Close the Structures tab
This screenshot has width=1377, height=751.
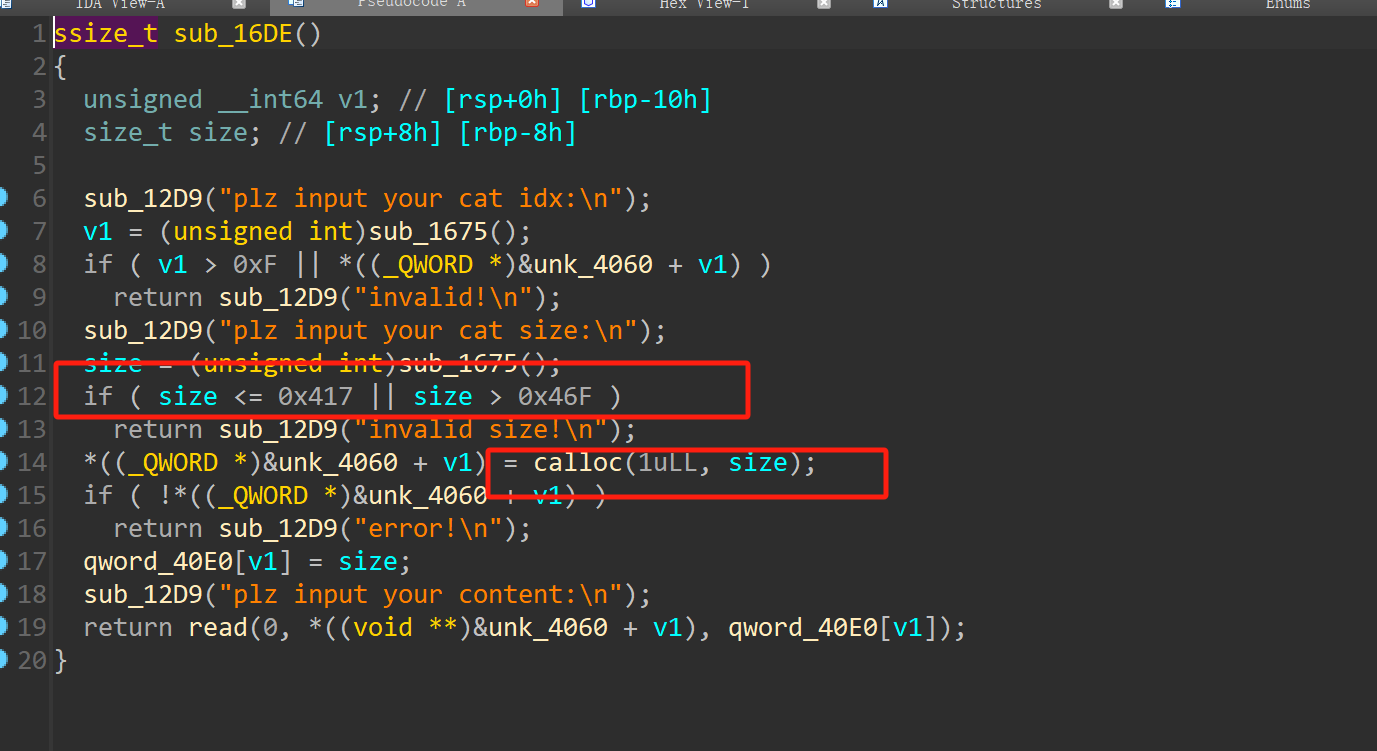pyautogui.click(x=1116, y=4)
